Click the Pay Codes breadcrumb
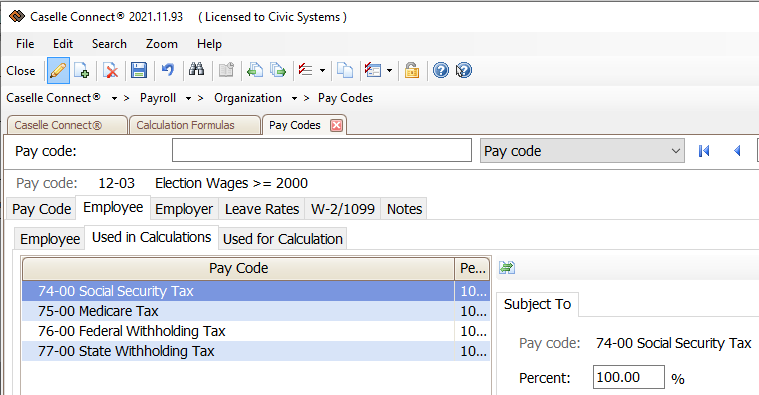 point(346,98)
